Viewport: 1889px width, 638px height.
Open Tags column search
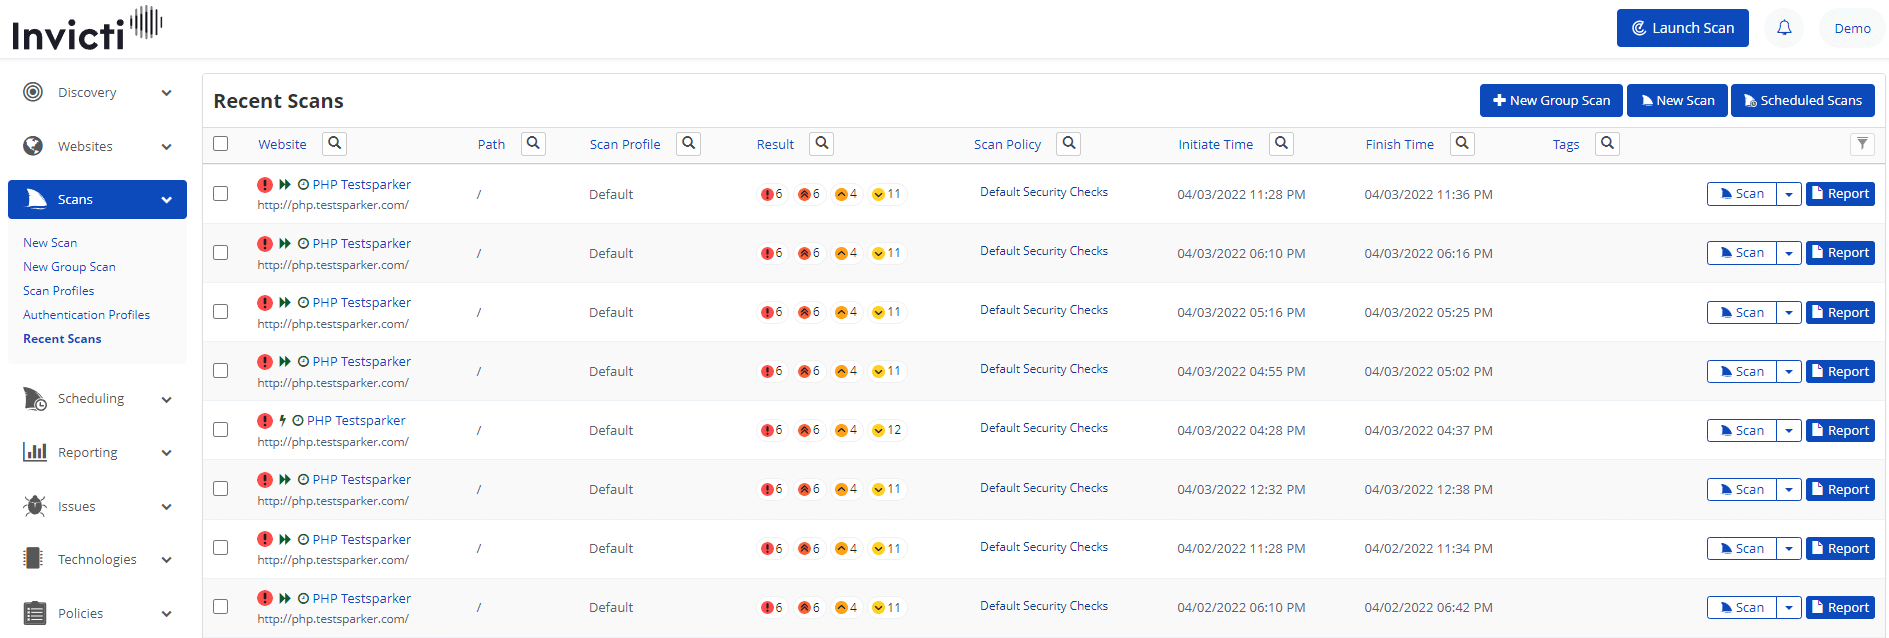tap(1608, 143)
